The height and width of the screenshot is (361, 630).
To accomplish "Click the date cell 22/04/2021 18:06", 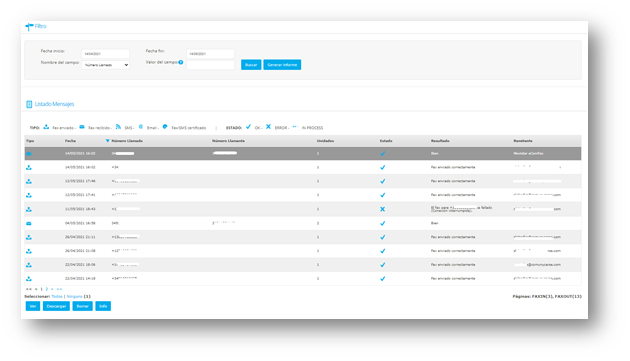I will coord(80,265).
